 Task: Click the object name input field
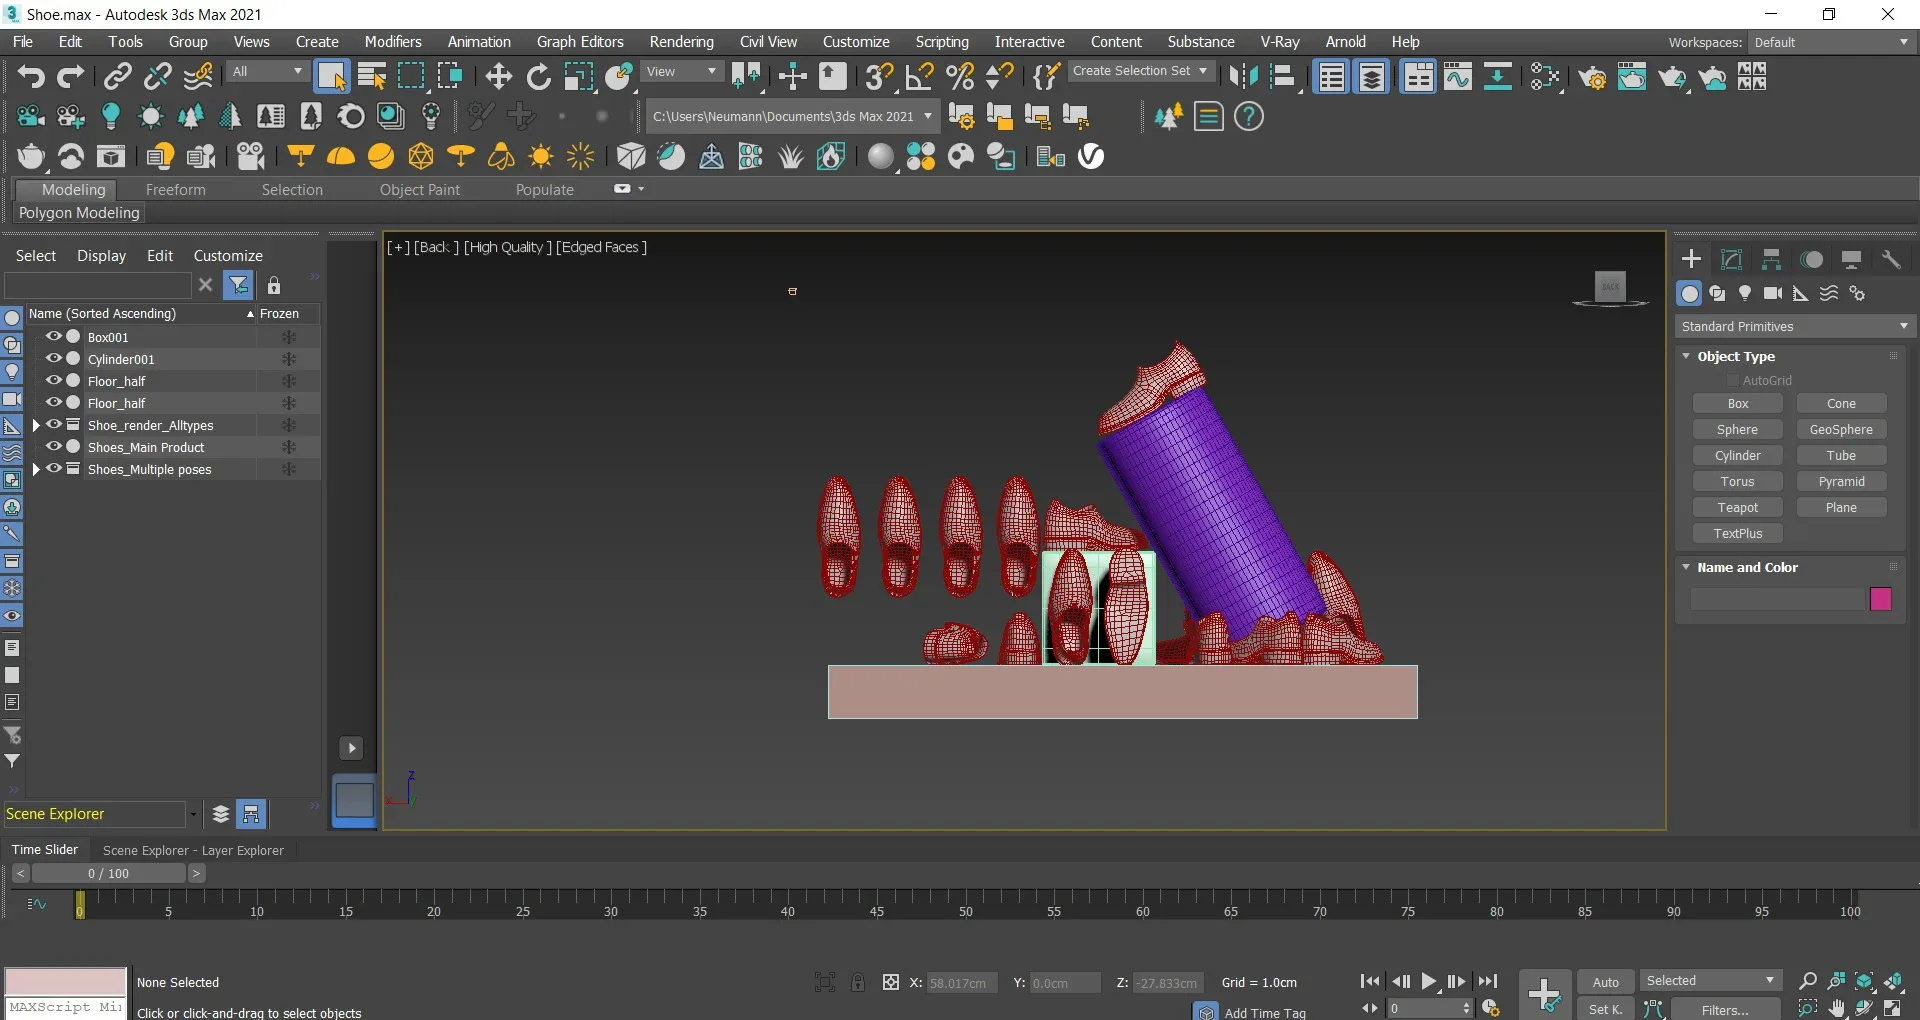click(x=1778, y=599)
